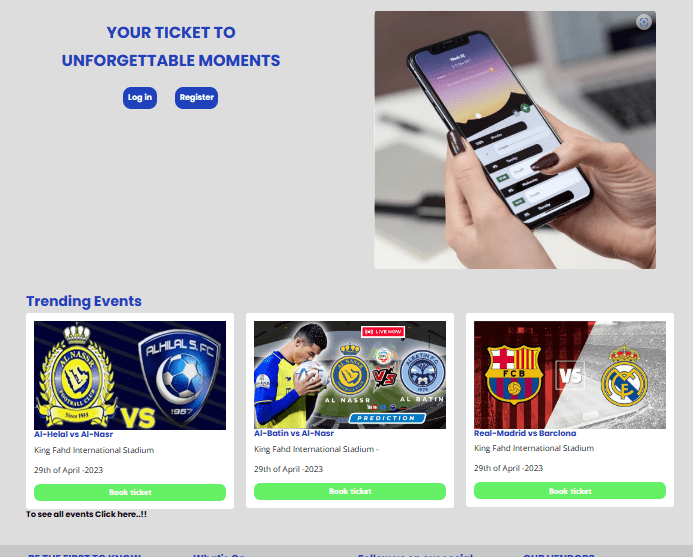The width and height of the screenshot is (693, 557).
Task: Select the Al-Helal vs Al-Nasr title link
Action: [73, 435]
